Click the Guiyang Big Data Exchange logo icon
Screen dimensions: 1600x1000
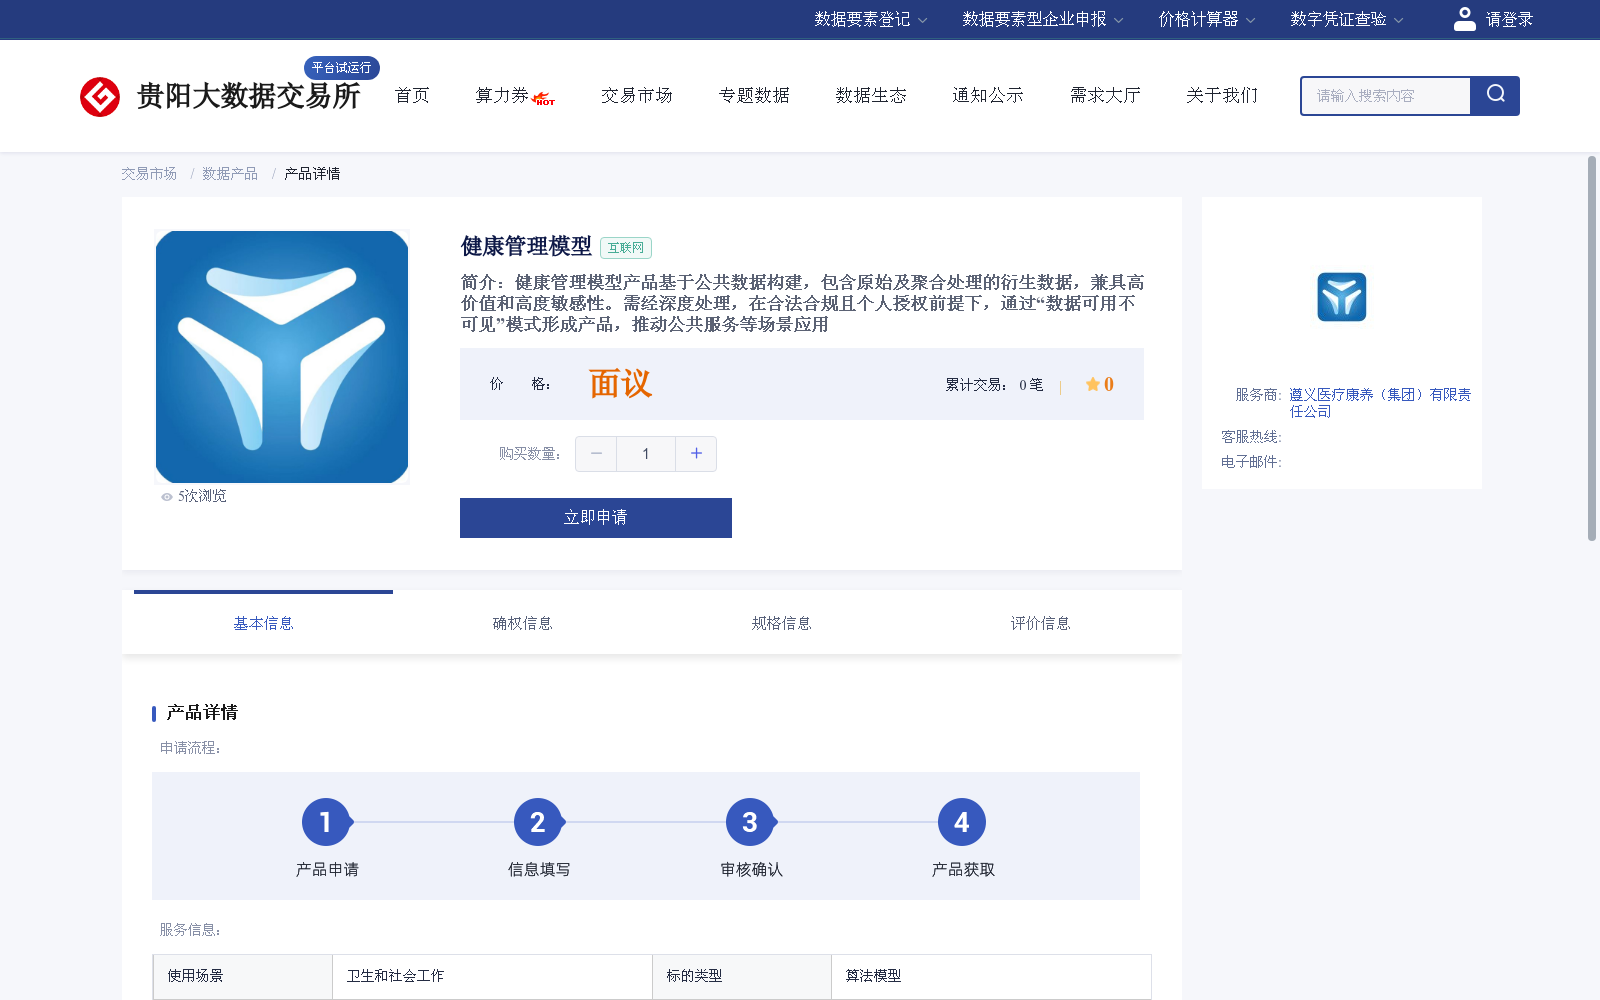(100, 97)
